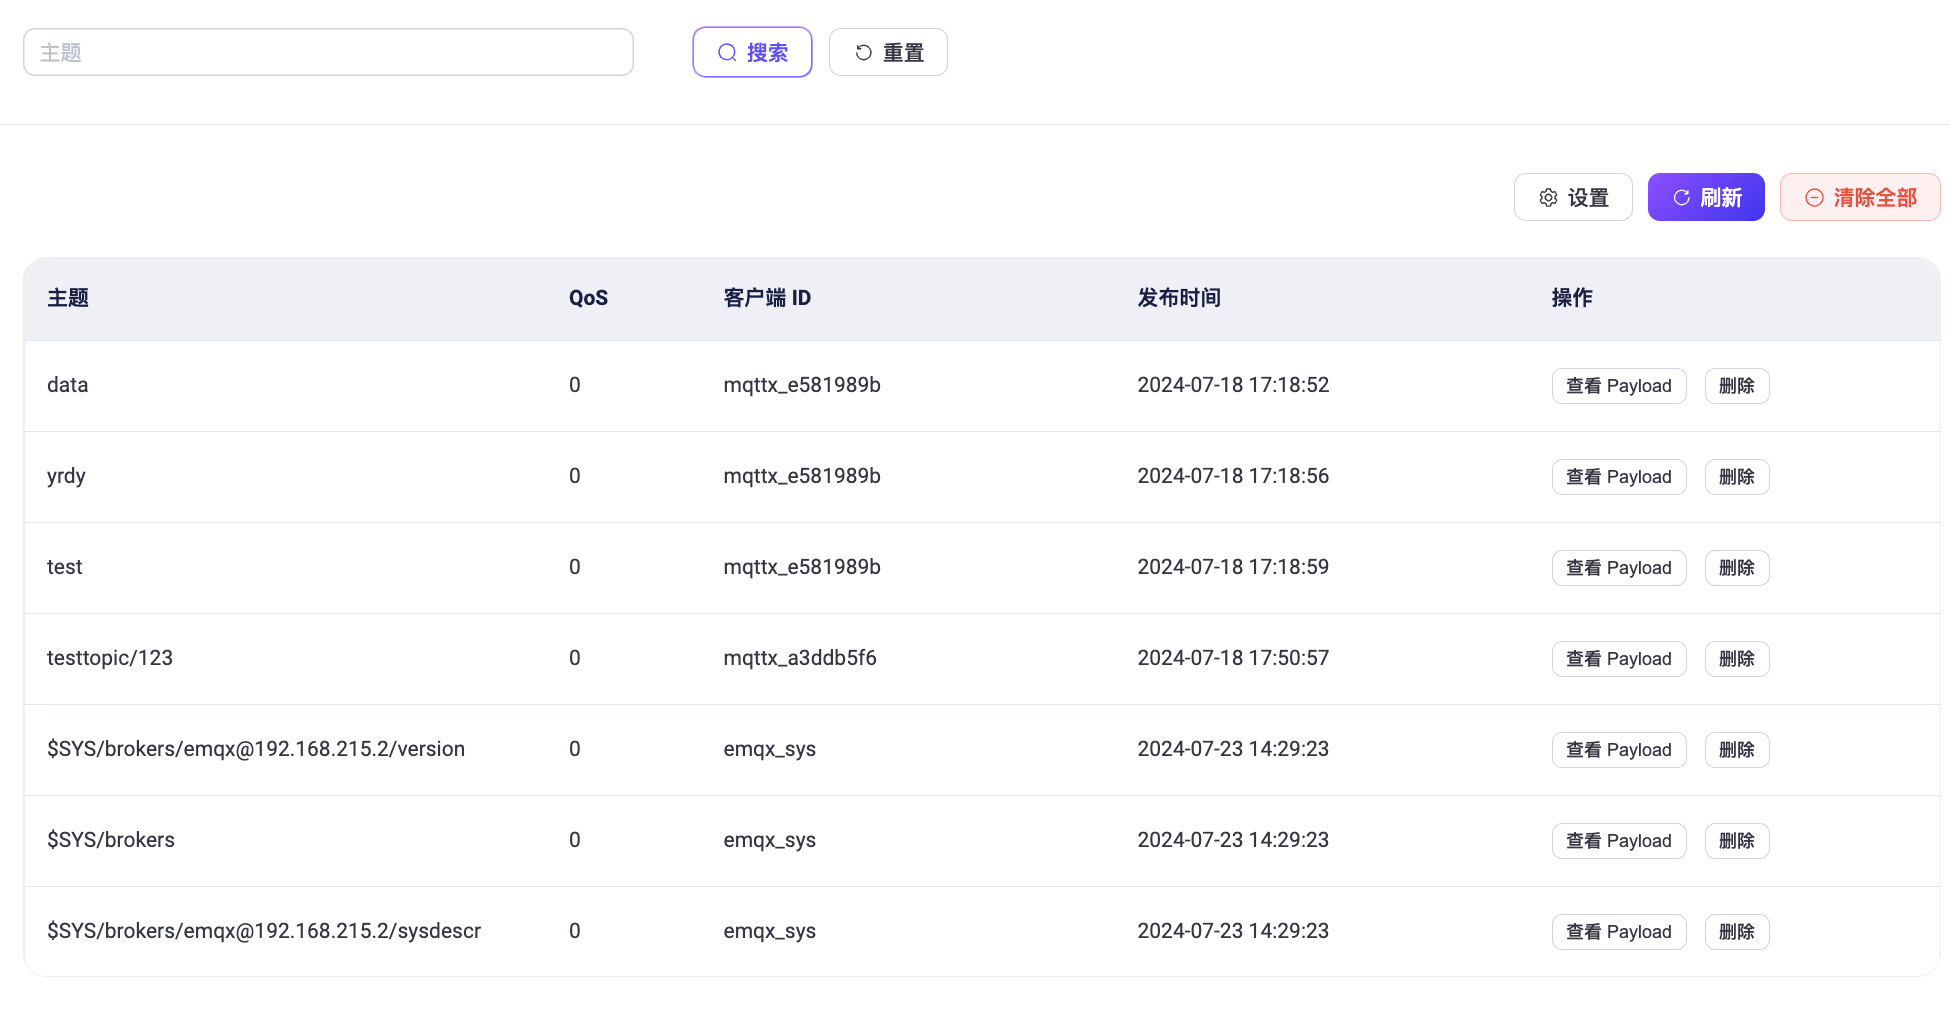Delete the test topic row
1950x1015 pixels.
coord(1736,568)
